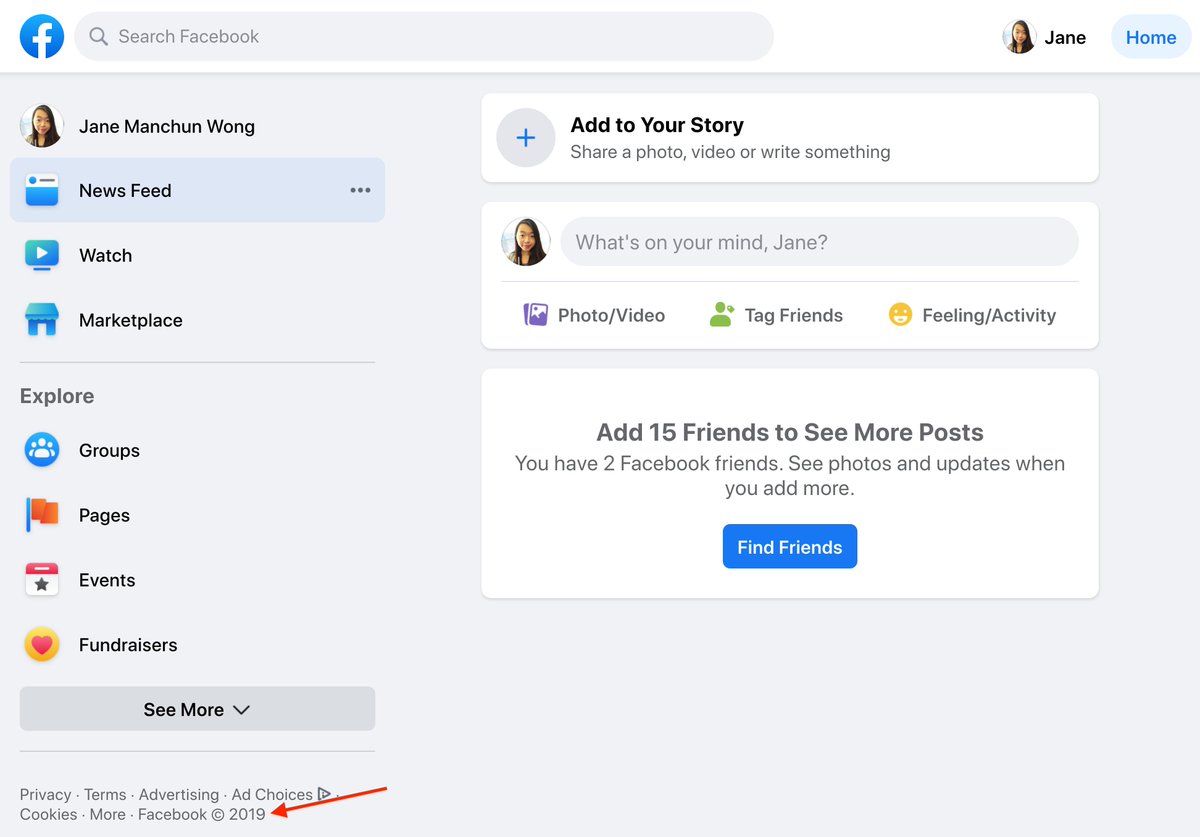Viewport: 1200px width, 837px height.
Task: Choose Tag Friends post option
Action: [x=776, y=315]
